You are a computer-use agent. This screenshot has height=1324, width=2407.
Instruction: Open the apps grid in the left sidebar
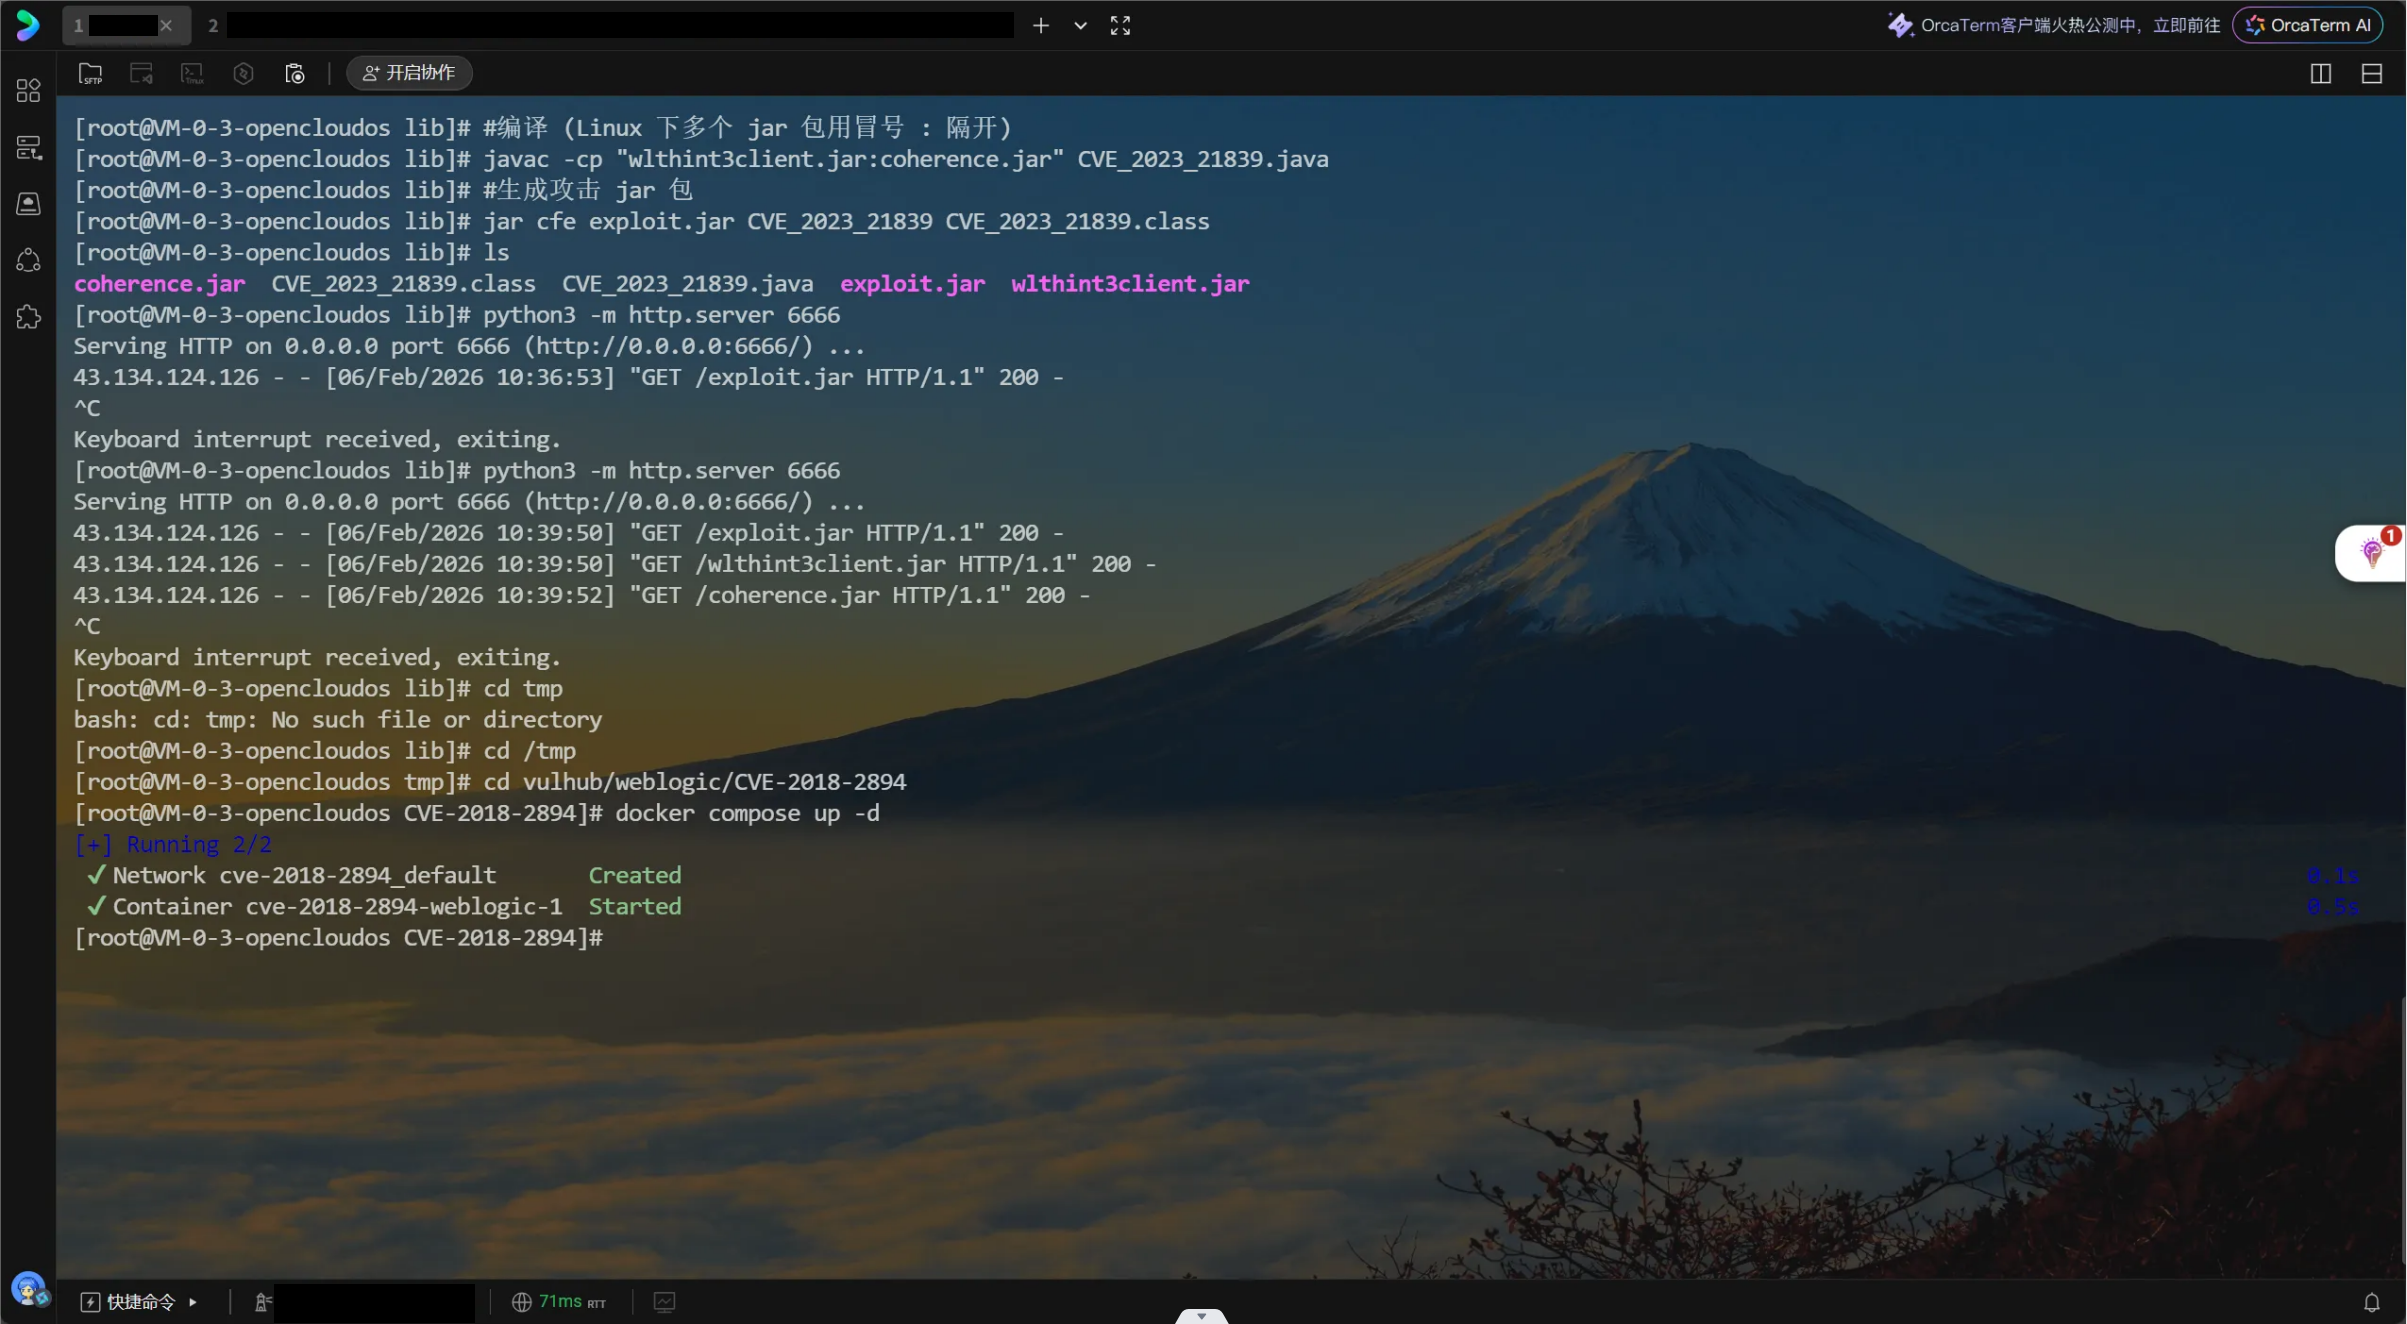click(28, 91)
